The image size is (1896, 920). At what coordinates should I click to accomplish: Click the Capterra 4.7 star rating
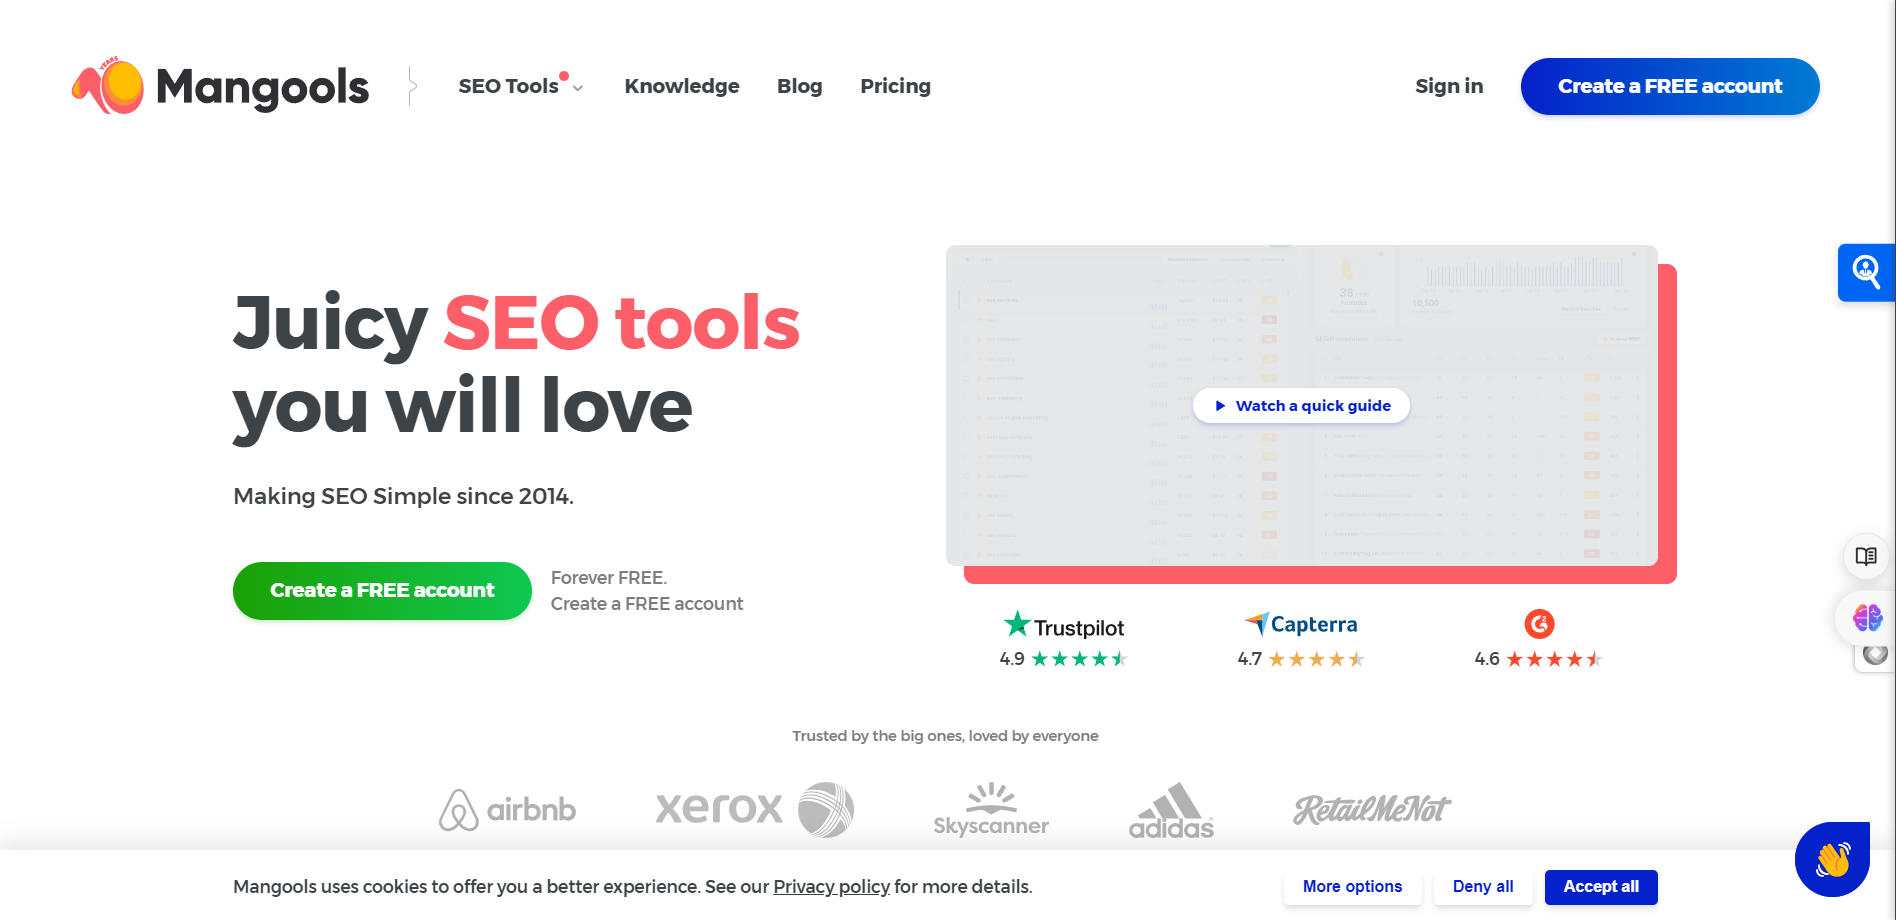click(1301, 659)
